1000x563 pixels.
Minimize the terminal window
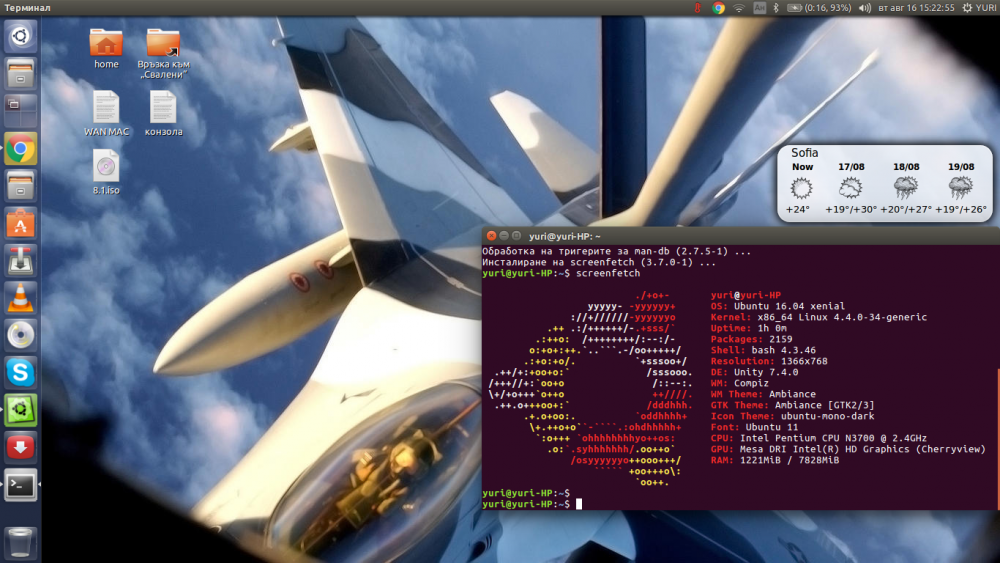tap(504, 236)
